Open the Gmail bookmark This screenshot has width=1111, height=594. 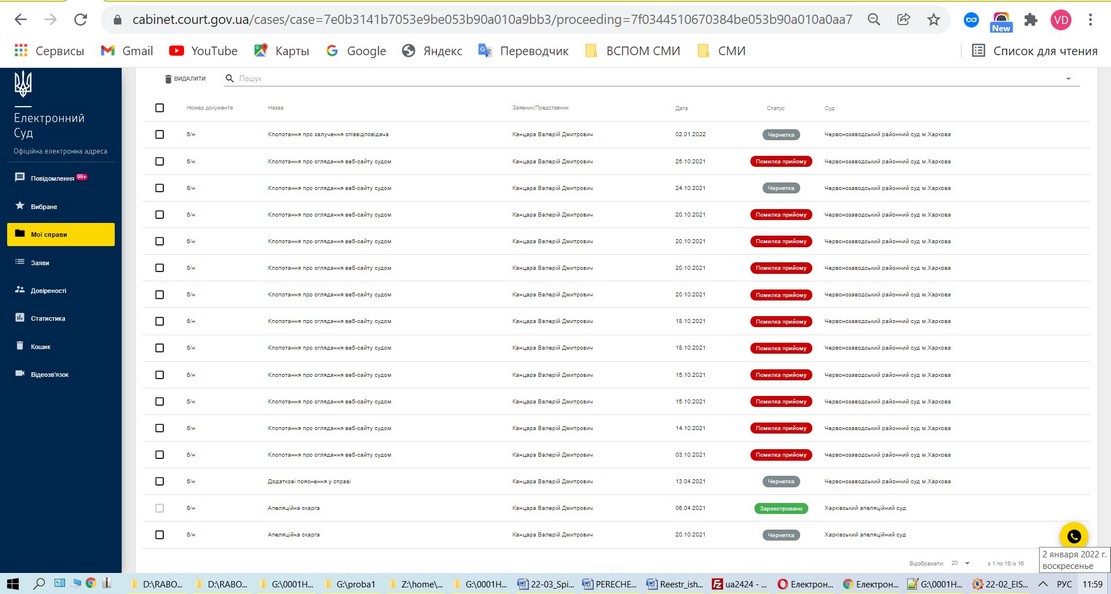point(128,50)
